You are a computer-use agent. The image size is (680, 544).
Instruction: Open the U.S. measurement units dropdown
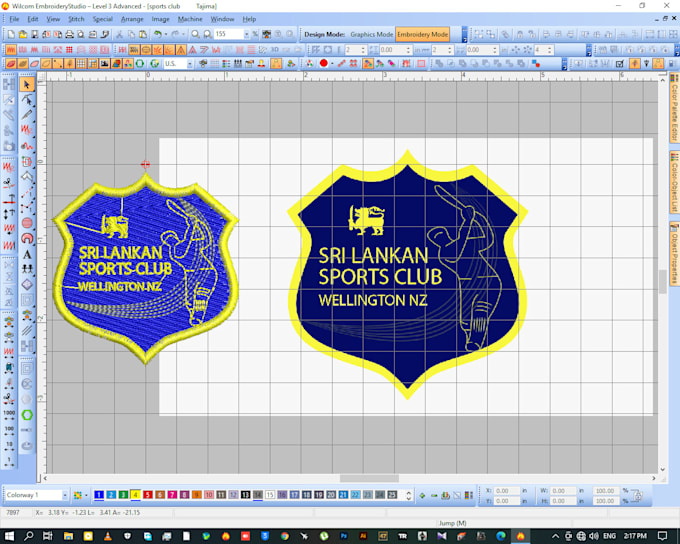pos(190,64)
